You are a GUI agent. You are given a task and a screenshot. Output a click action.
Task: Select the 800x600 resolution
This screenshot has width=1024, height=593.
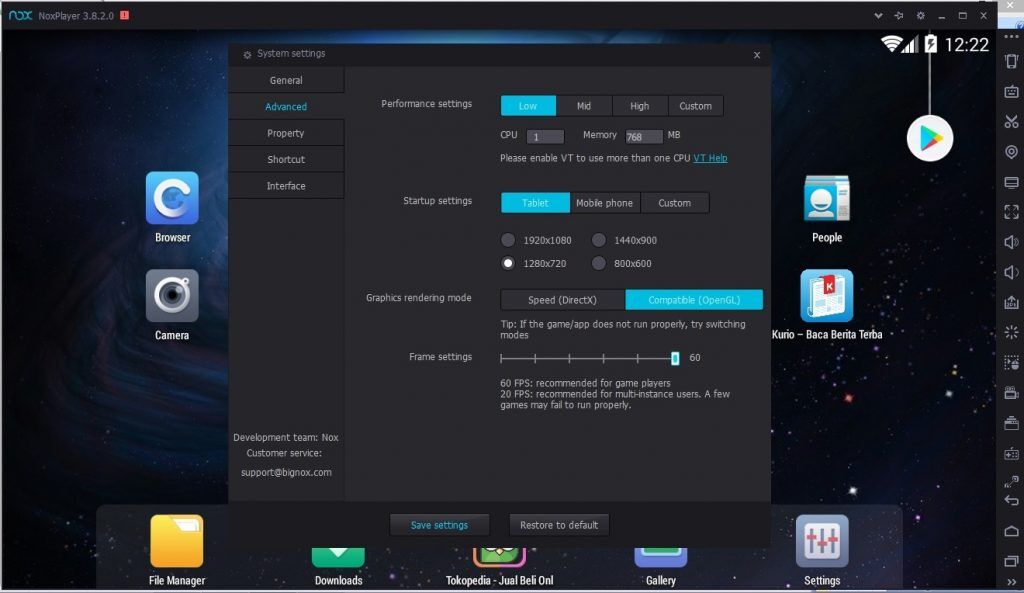click(x=598, y=263)
